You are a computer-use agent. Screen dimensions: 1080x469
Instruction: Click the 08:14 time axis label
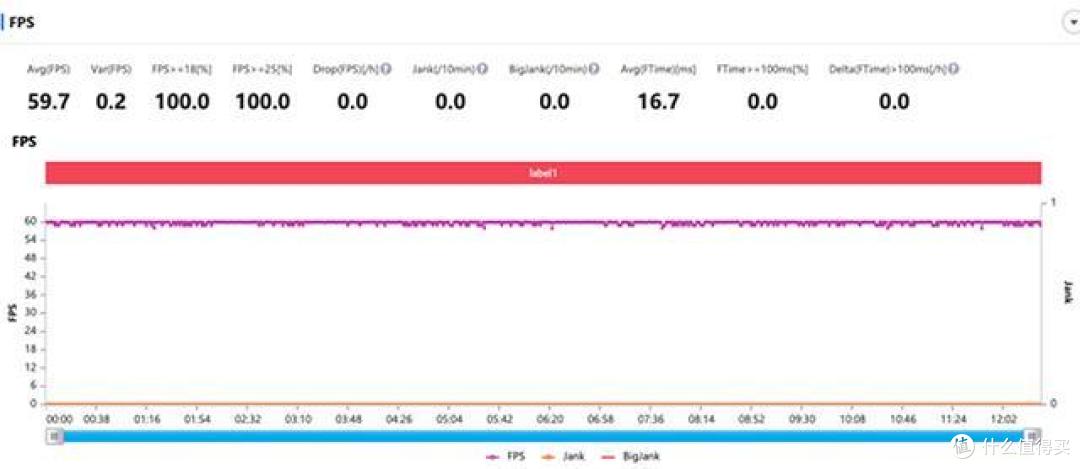click(x=702, y=419)
